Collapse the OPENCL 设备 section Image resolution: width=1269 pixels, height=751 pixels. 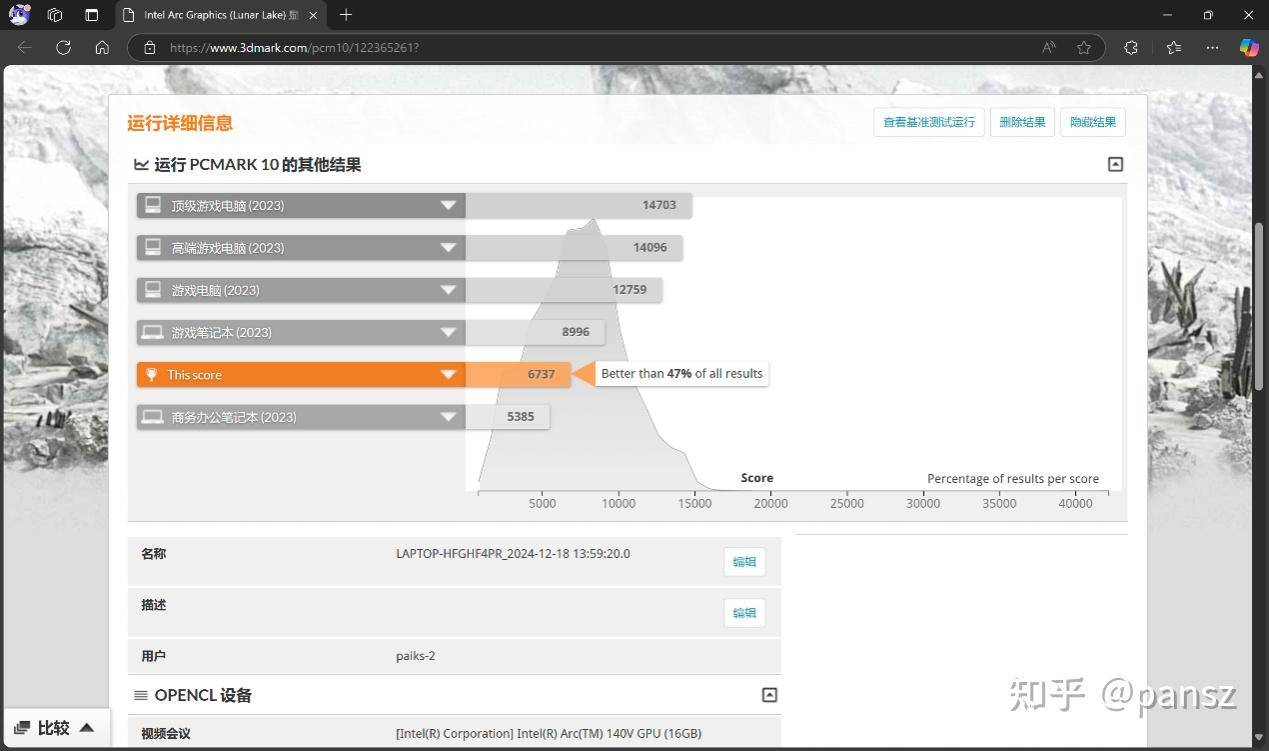(769, 695)
